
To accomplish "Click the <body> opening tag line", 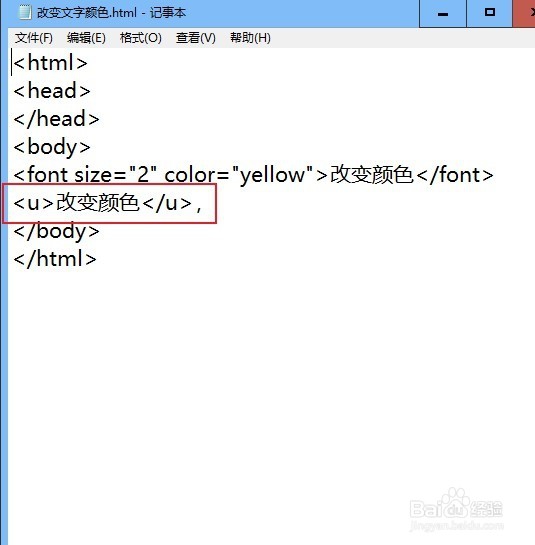I will click(x=52, y=147).
